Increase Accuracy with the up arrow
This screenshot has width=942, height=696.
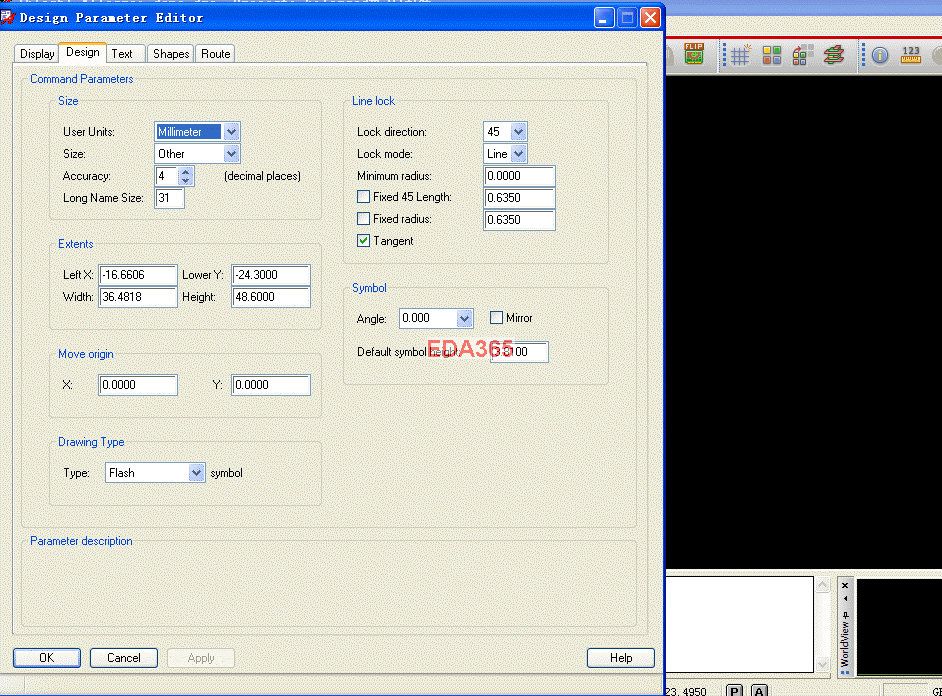(x=186, y=172)
